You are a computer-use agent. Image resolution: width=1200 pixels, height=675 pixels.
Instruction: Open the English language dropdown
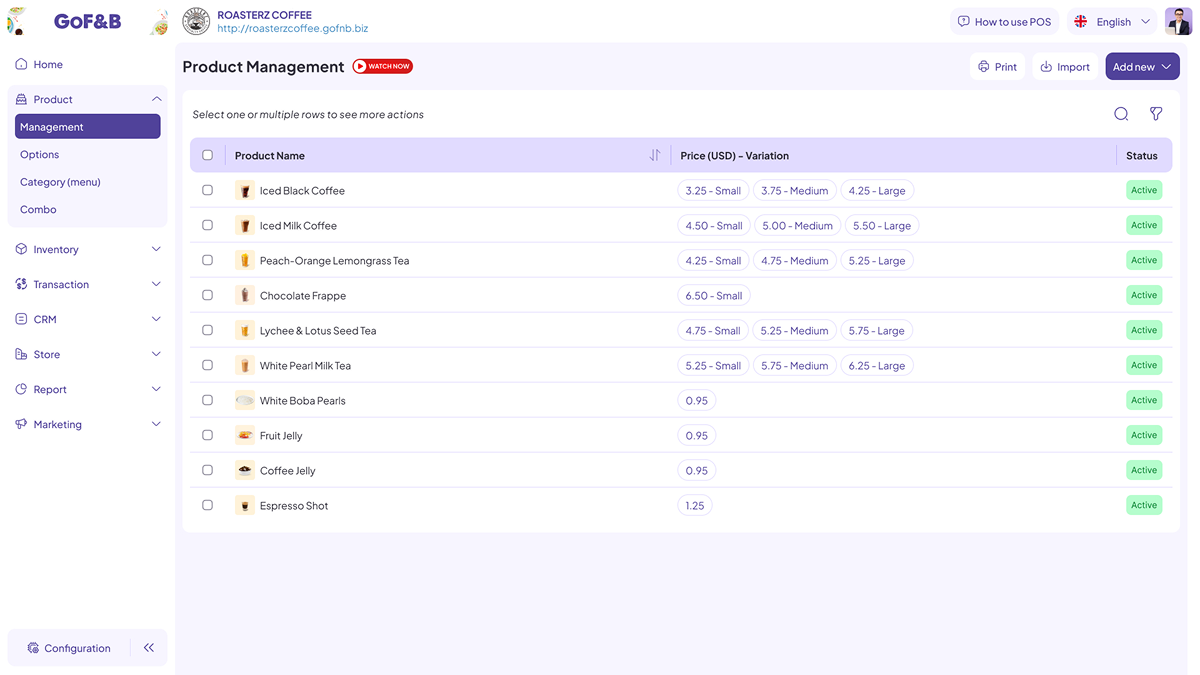[1113, 21]
